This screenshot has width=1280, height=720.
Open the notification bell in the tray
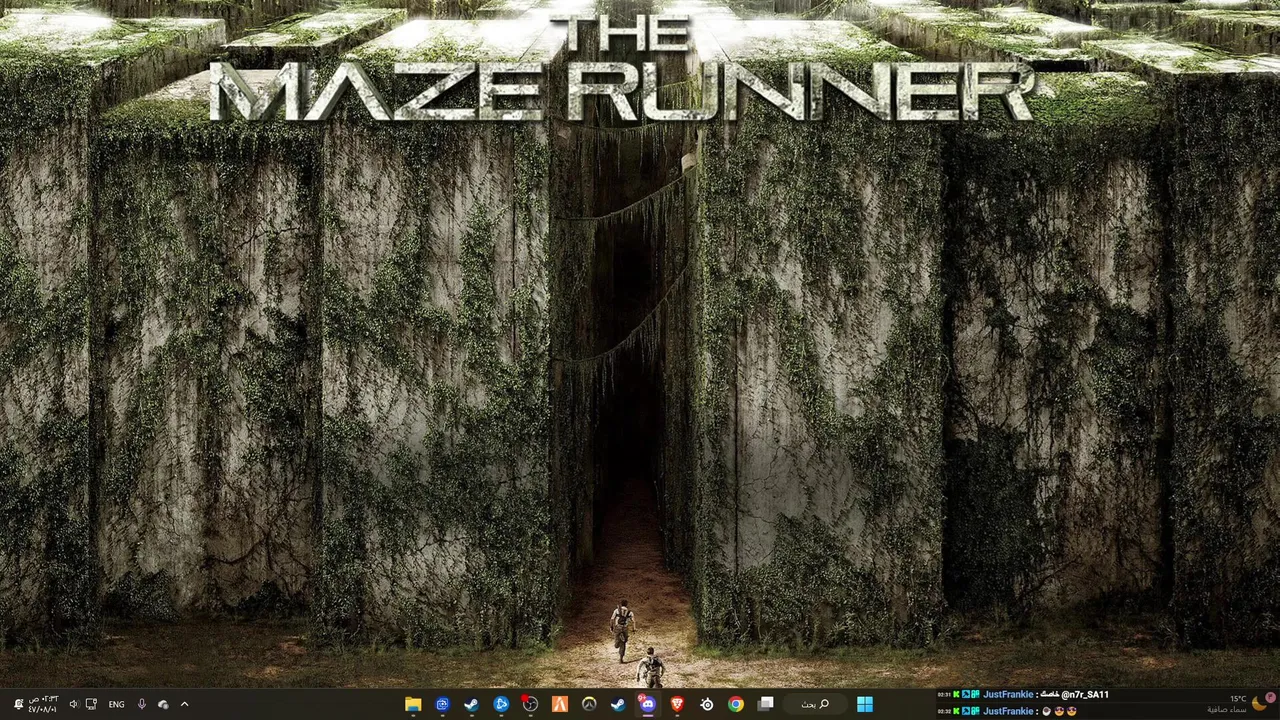[18, 704]
